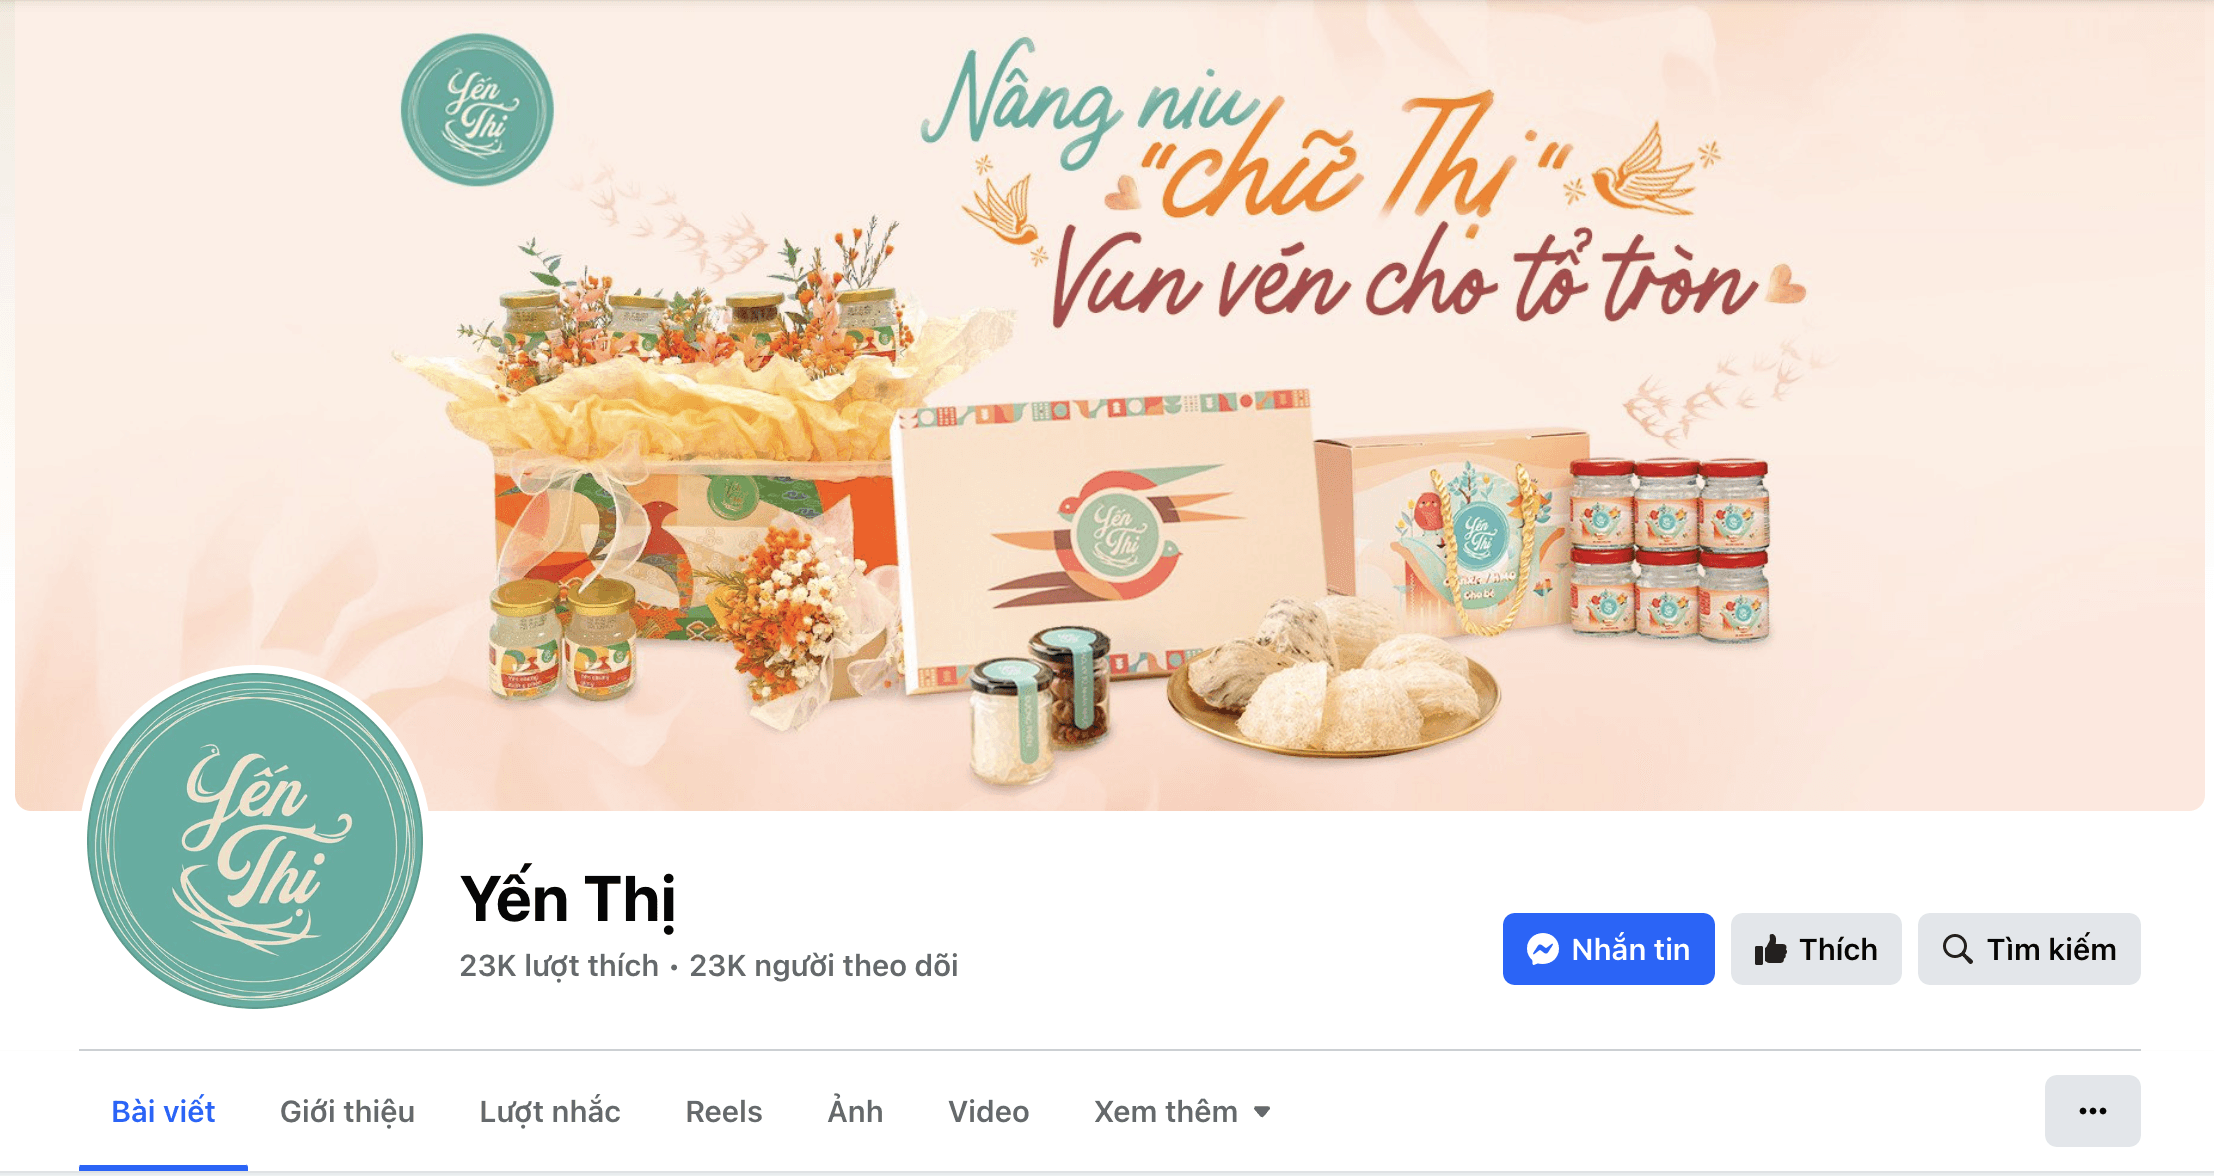2214x1176 pixels.
Task: Click the thumbs-up icon on Thích button
Action: (1770, 949)
